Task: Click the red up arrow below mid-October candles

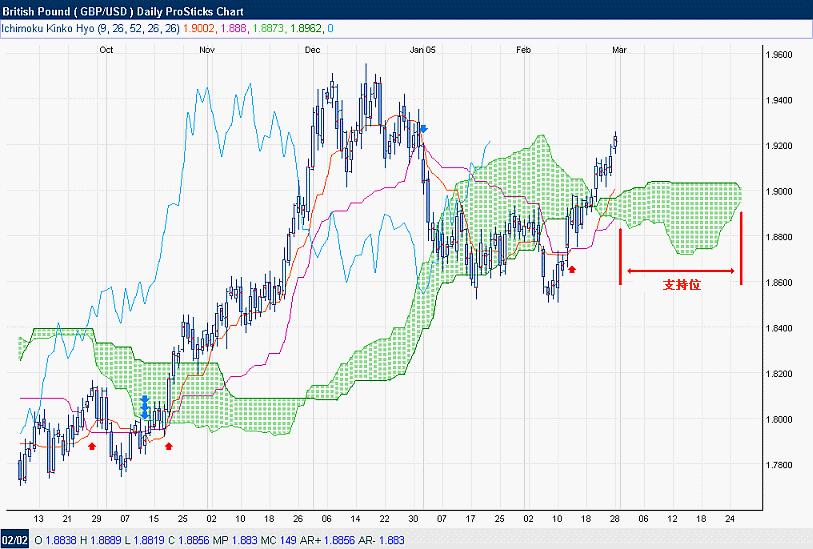Action: point(168,445)
